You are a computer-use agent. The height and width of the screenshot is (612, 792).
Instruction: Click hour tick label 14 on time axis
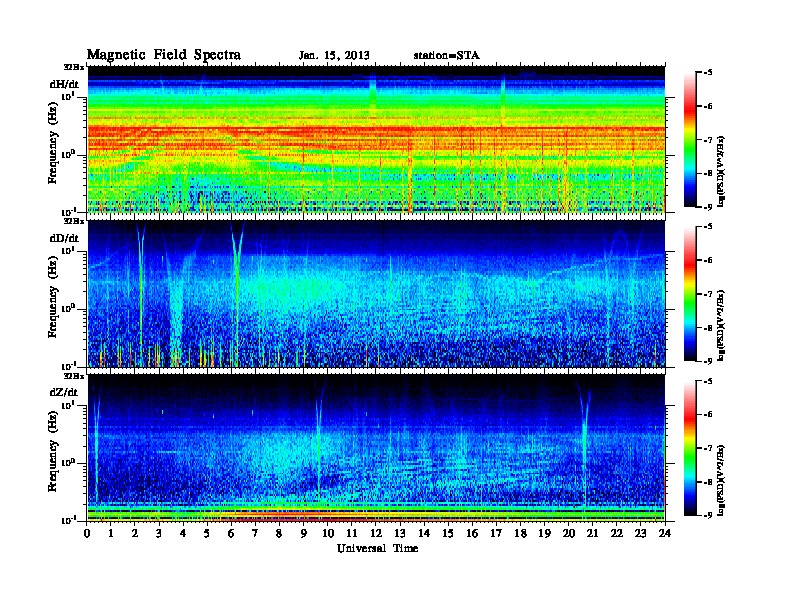(x=424, y=533)
